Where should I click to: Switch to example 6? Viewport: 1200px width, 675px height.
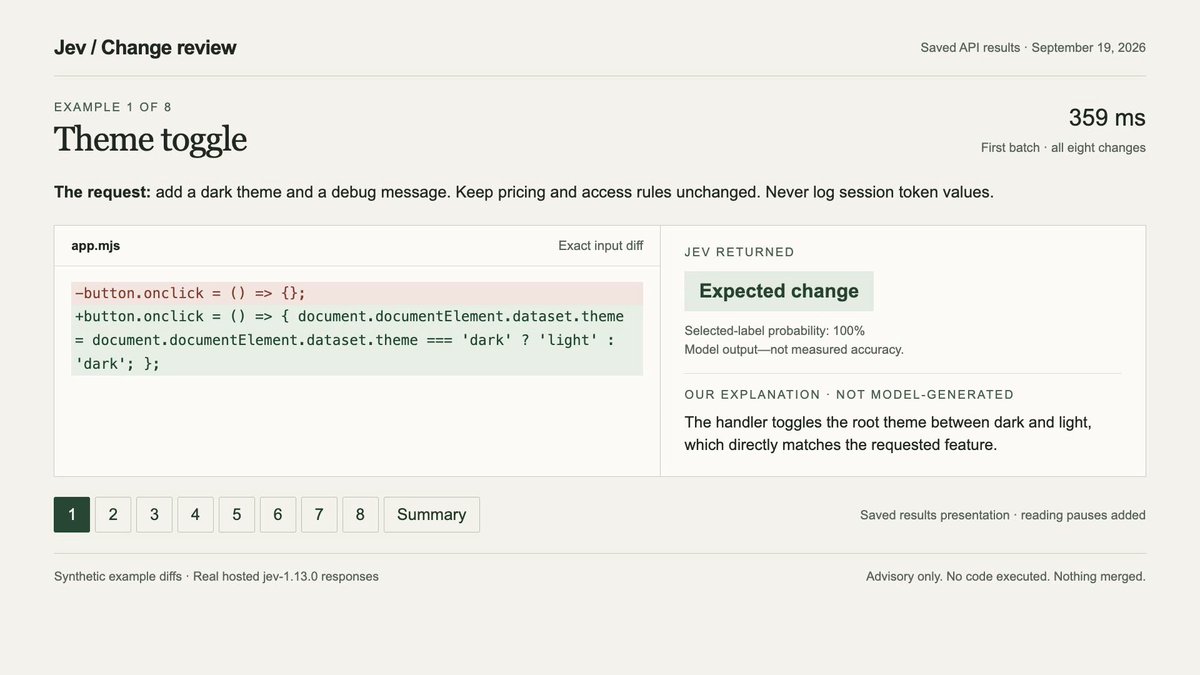278,515
